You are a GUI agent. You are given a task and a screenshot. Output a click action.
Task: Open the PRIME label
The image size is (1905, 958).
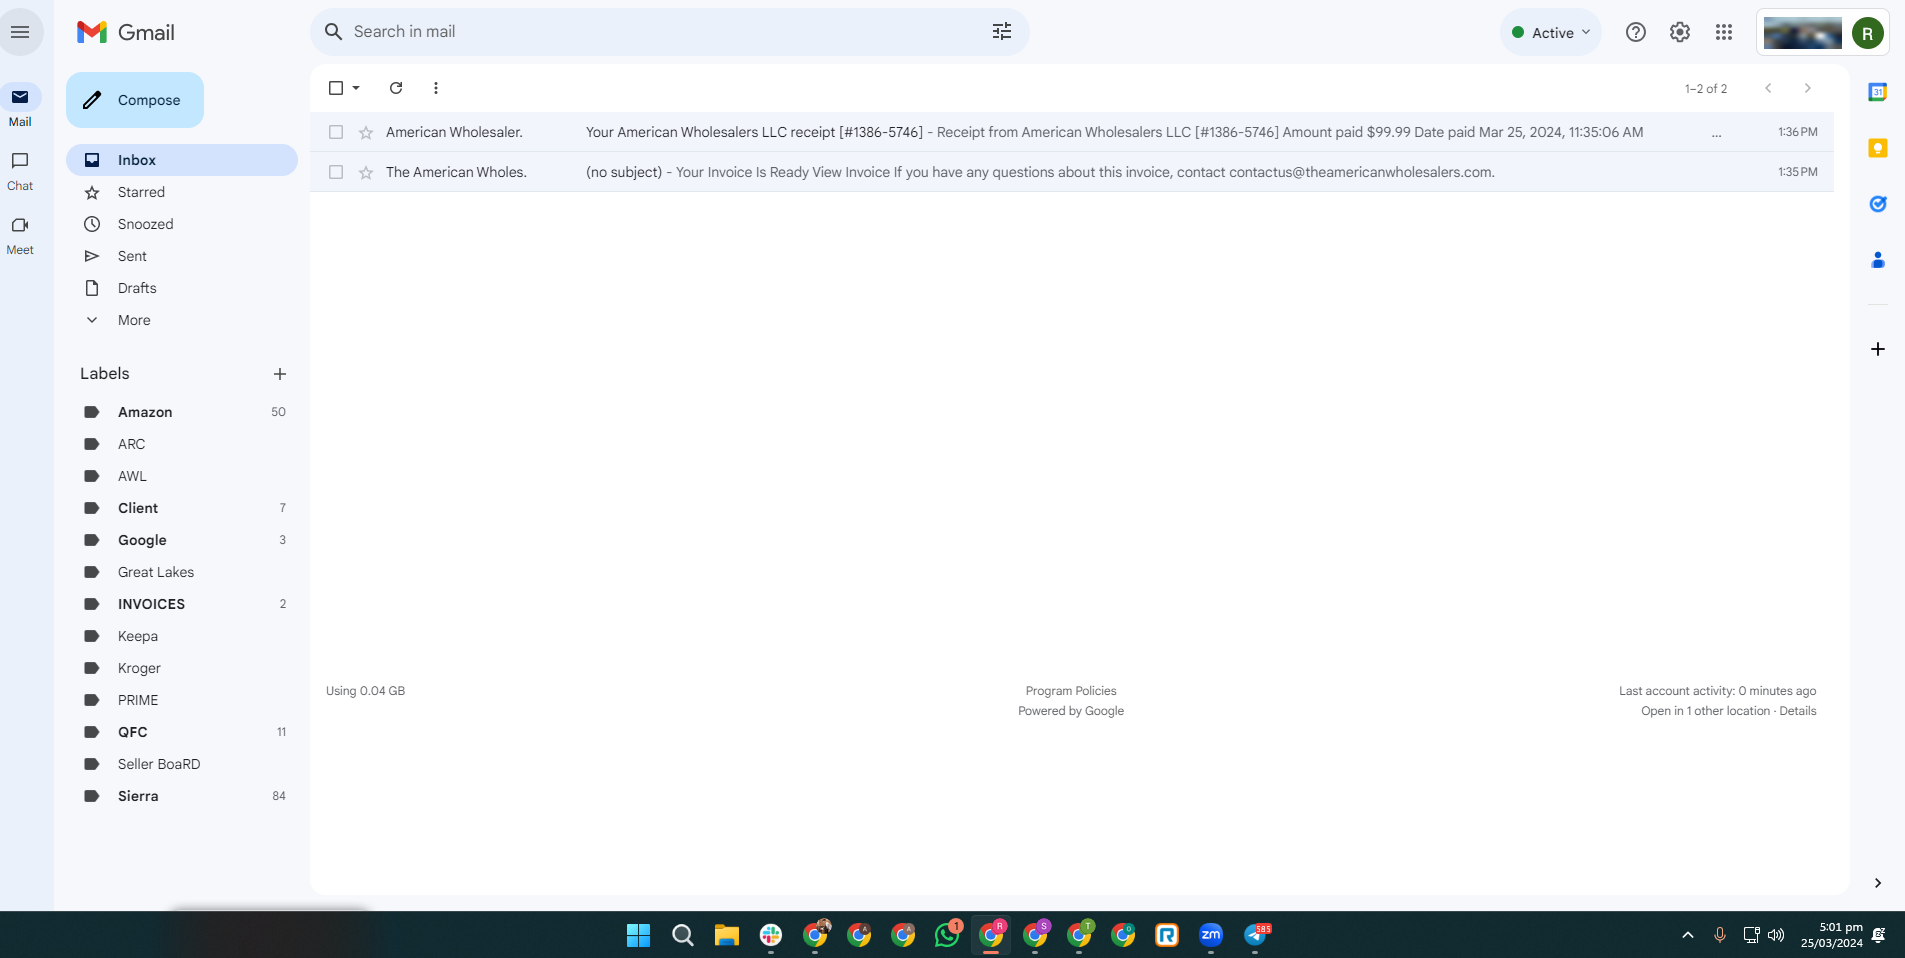coord(182,700)
